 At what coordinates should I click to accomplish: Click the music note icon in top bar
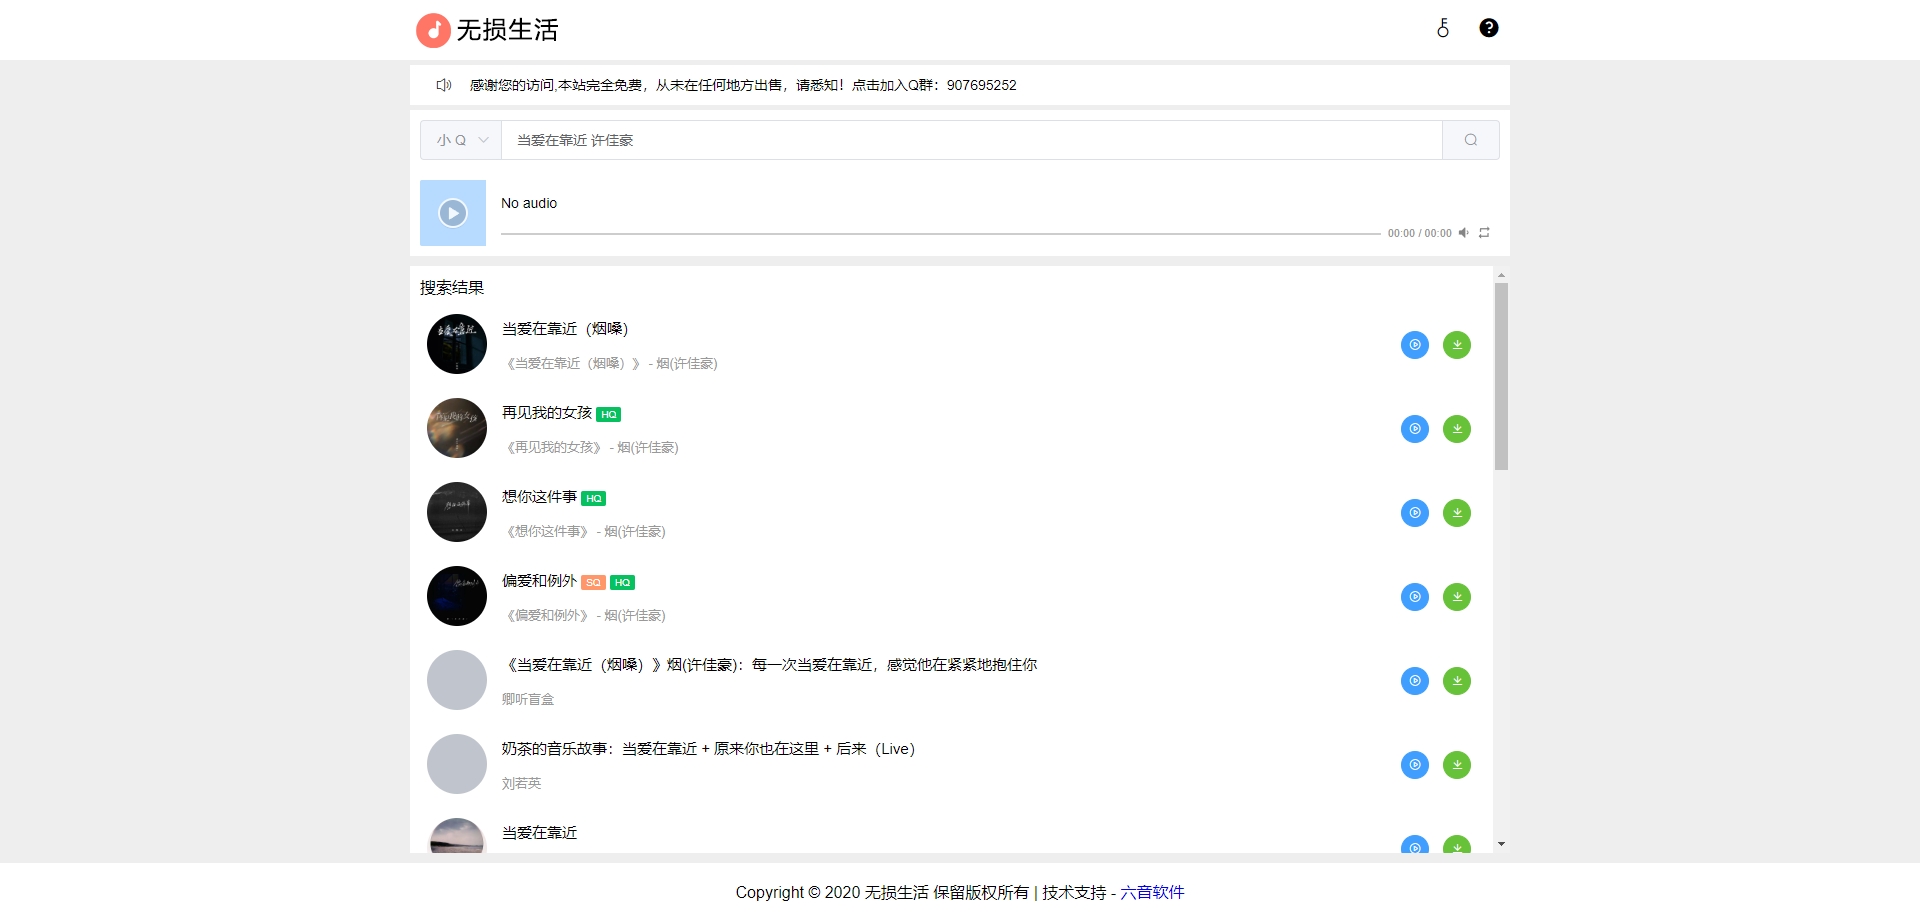point(1443,29)
